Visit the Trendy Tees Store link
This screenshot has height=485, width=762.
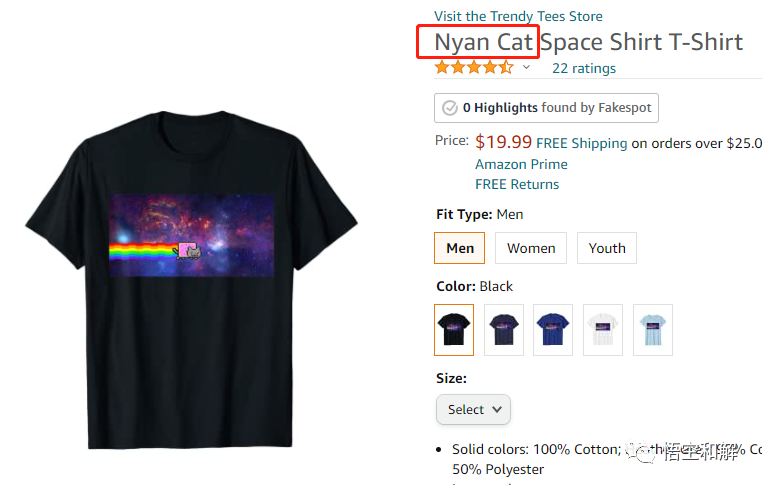point(518,16)
